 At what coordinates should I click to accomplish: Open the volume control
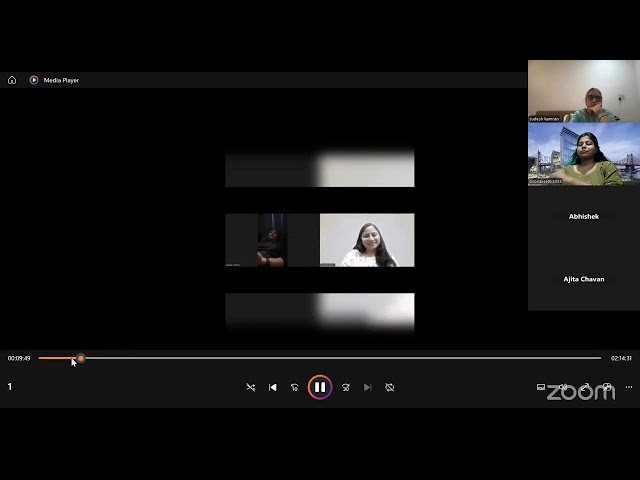[x=563, y=387]
